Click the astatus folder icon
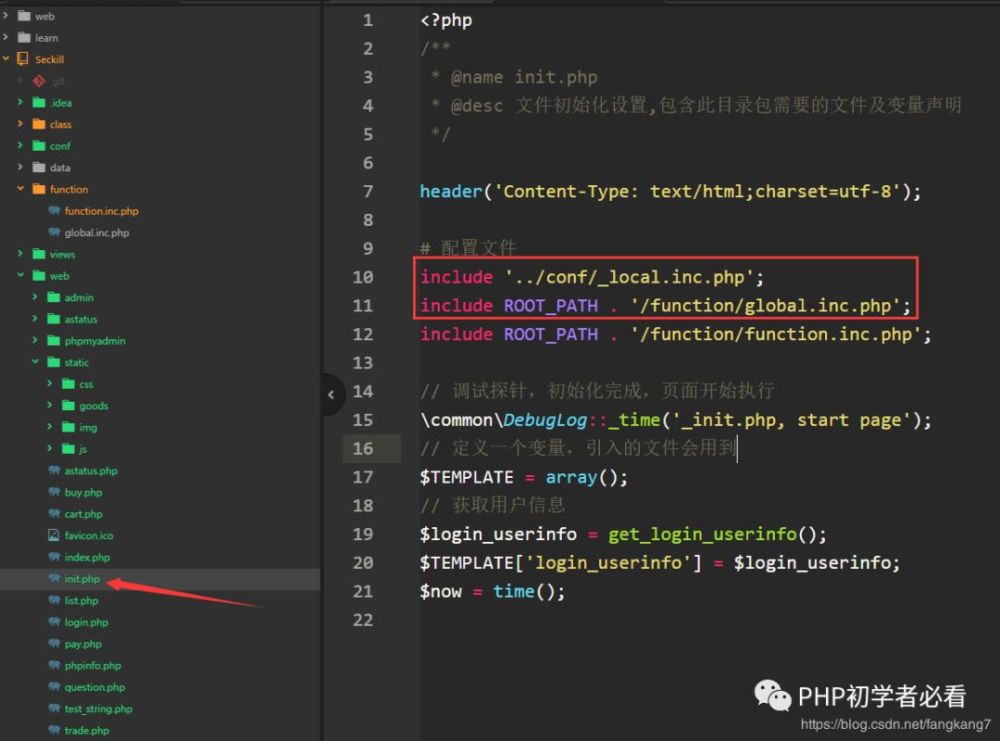 [x=54, y=319]
